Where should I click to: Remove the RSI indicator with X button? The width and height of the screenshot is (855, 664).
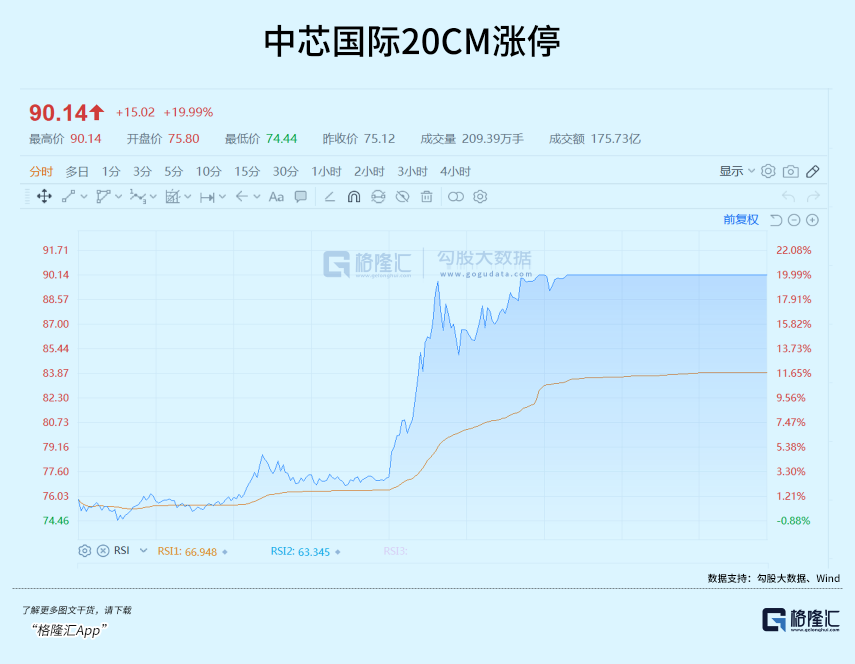click(102, 551)
